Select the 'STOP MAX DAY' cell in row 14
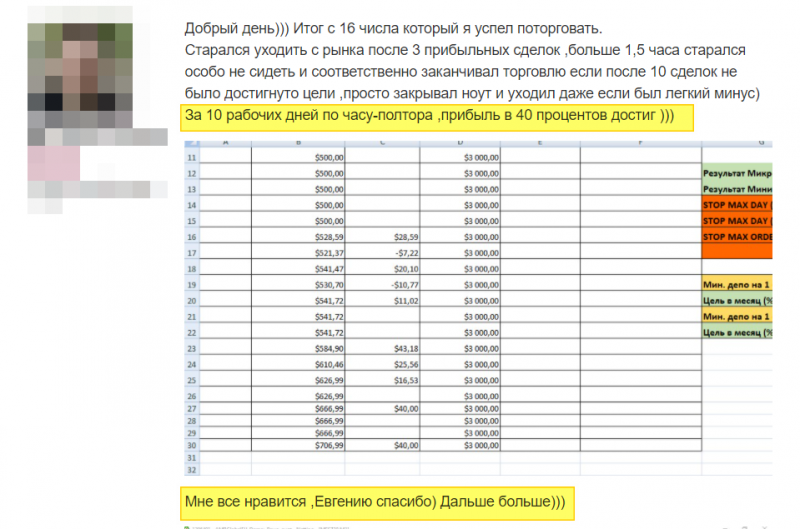800x529 pixels. (x=737, y=205)
